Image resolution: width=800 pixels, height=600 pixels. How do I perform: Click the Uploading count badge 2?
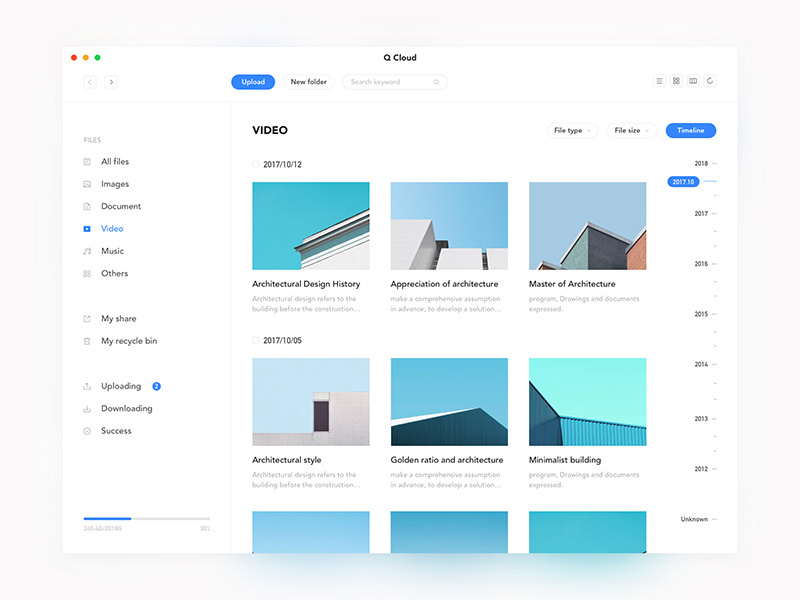[157, 386]
